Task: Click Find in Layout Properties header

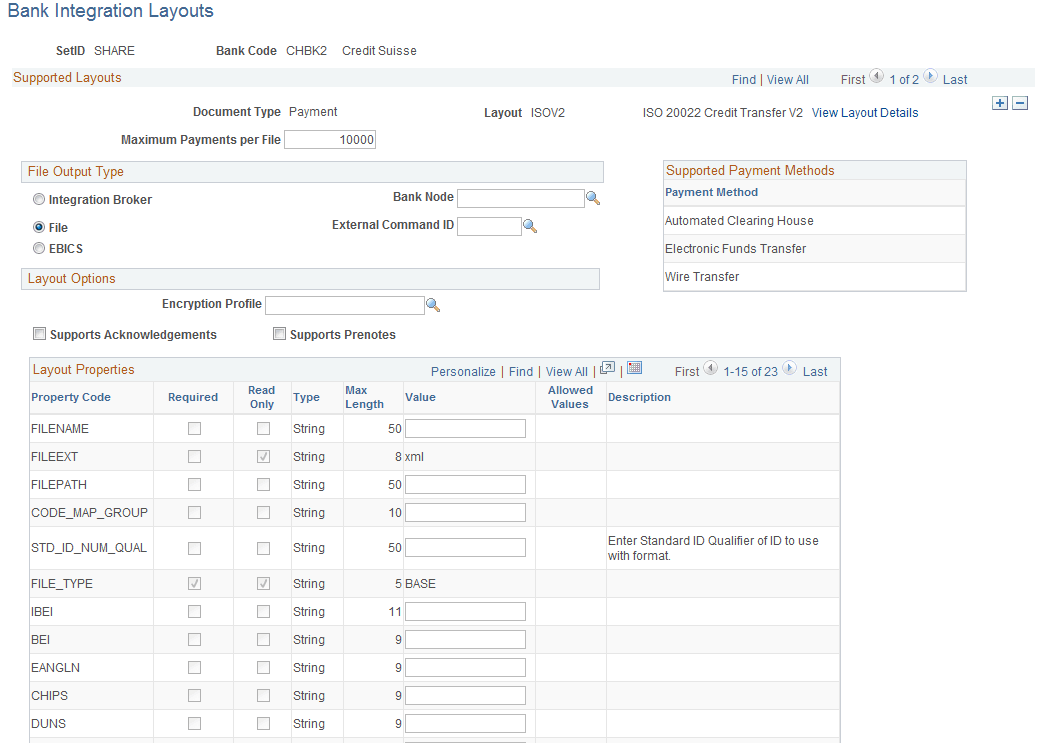Action: point(520,371)
